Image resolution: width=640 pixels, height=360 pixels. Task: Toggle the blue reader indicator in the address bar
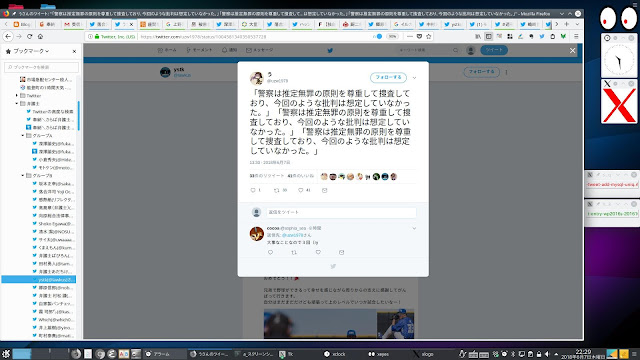click(379, 36)
